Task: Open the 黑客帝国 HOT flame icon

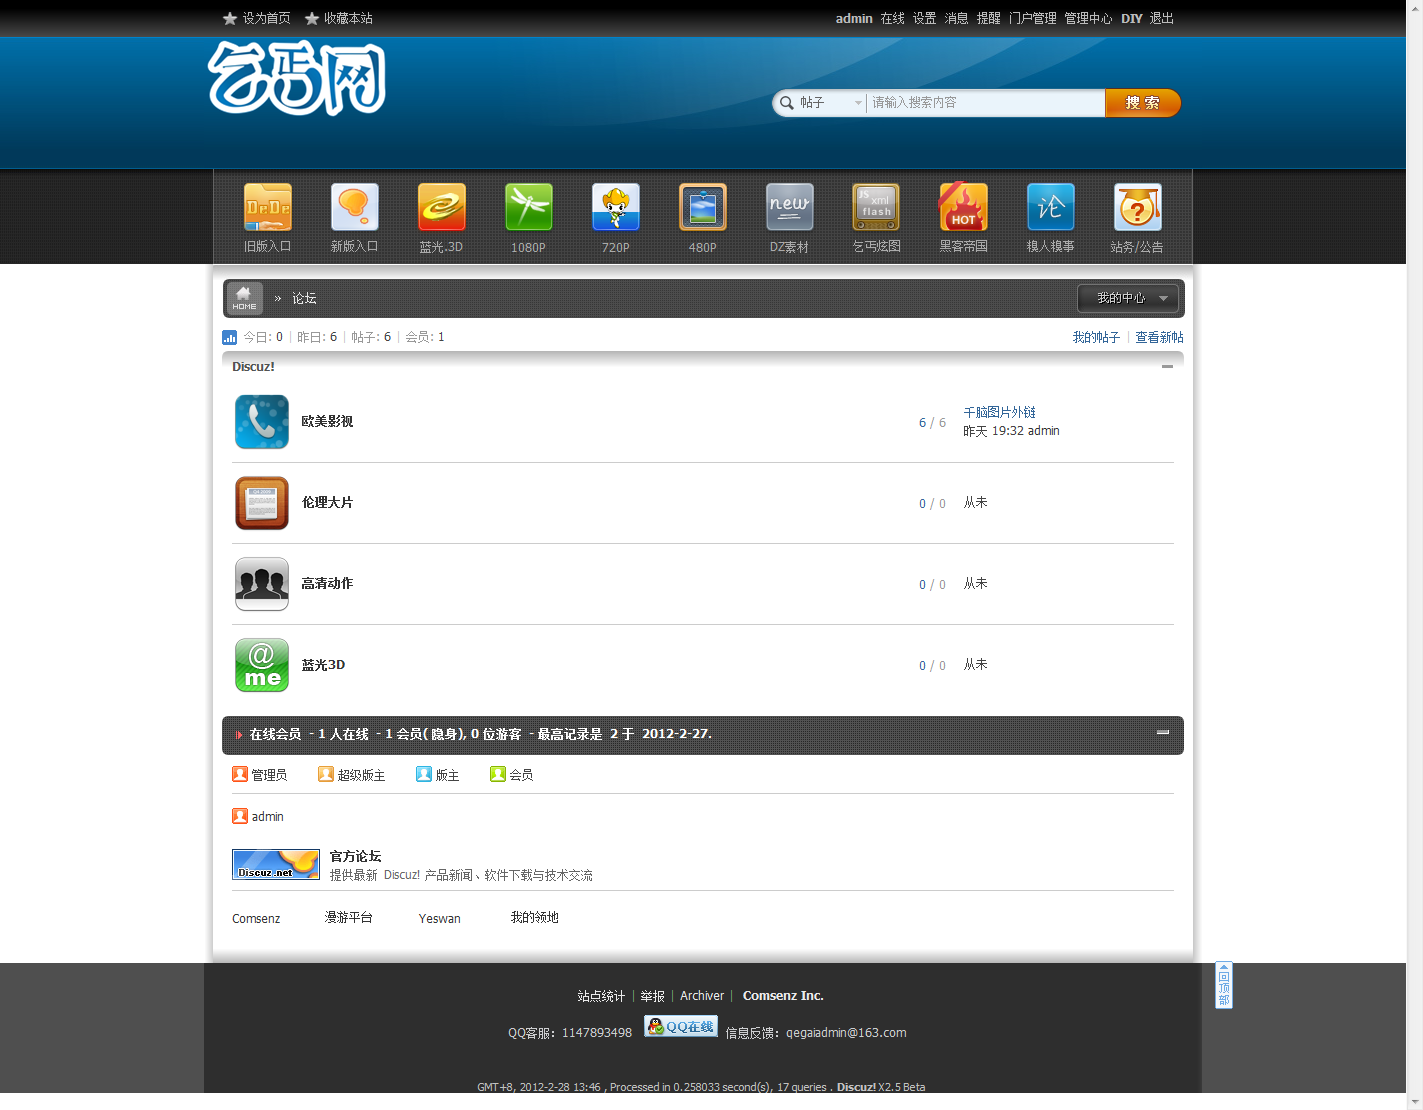Action: [x=963, y=207]
